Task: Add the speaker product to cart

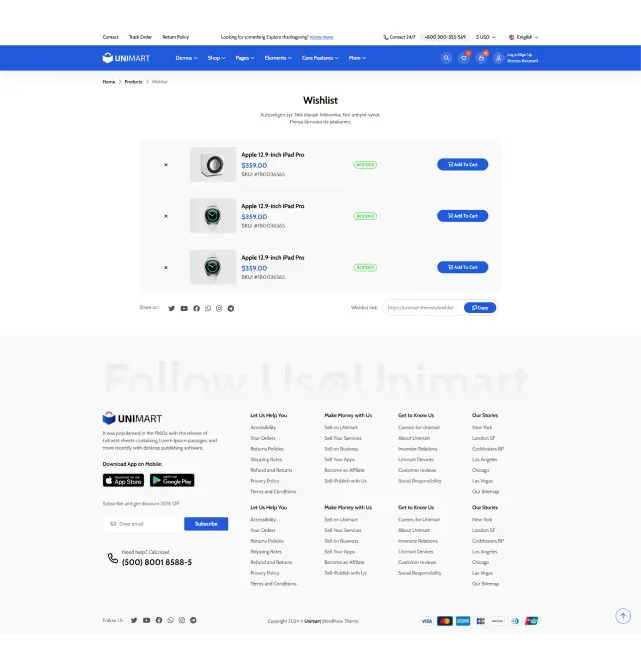Action: (463, 164)
